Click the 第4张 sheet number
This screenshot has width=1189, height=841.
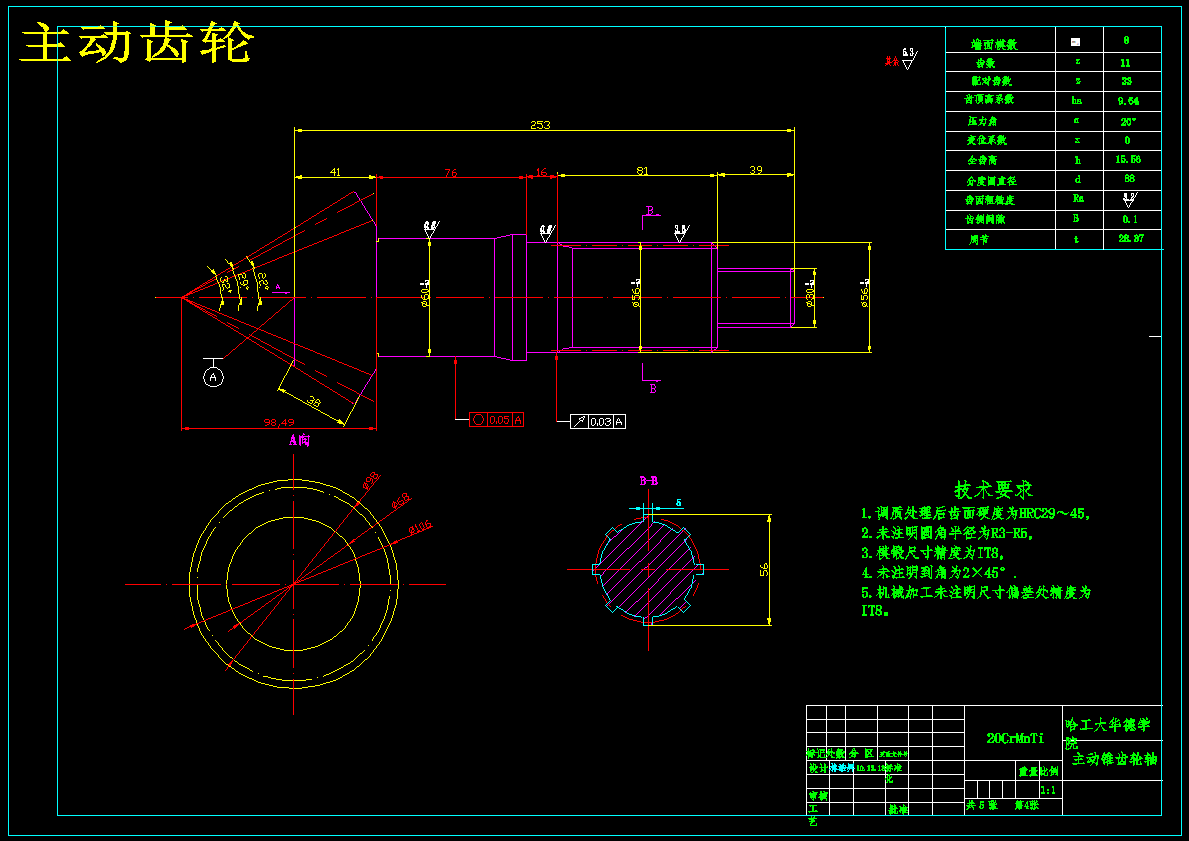tap(1026, 805)
